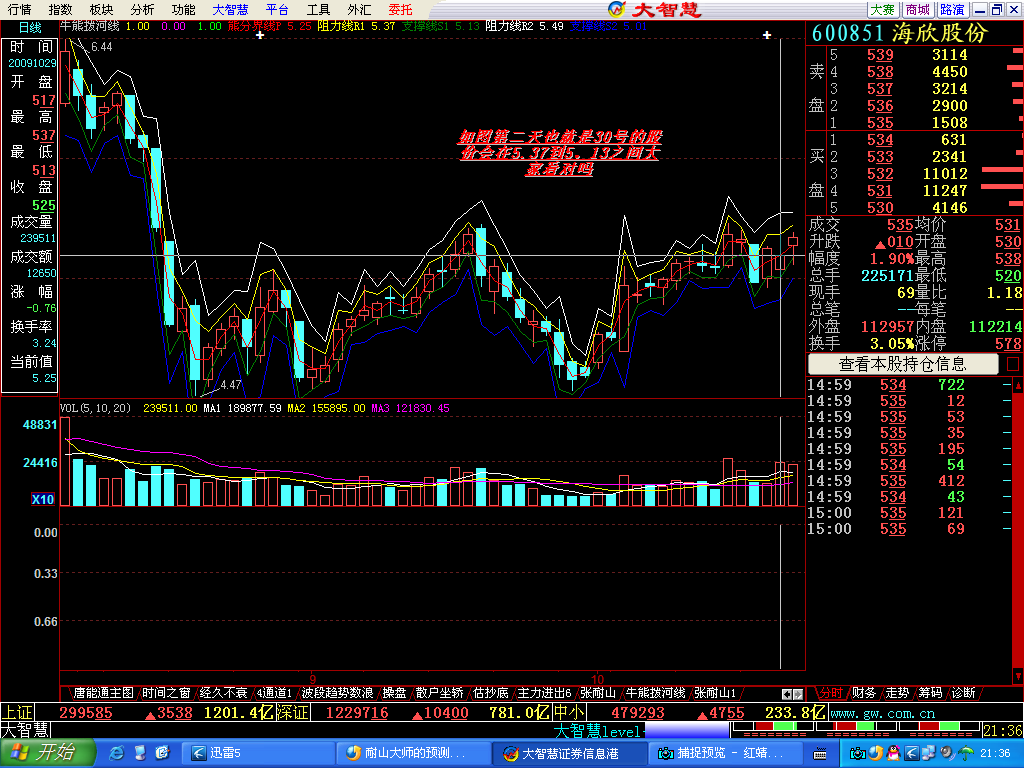Select the 时间之窗 indicator tab
The image size is (1024, 768).
(167, 693)
